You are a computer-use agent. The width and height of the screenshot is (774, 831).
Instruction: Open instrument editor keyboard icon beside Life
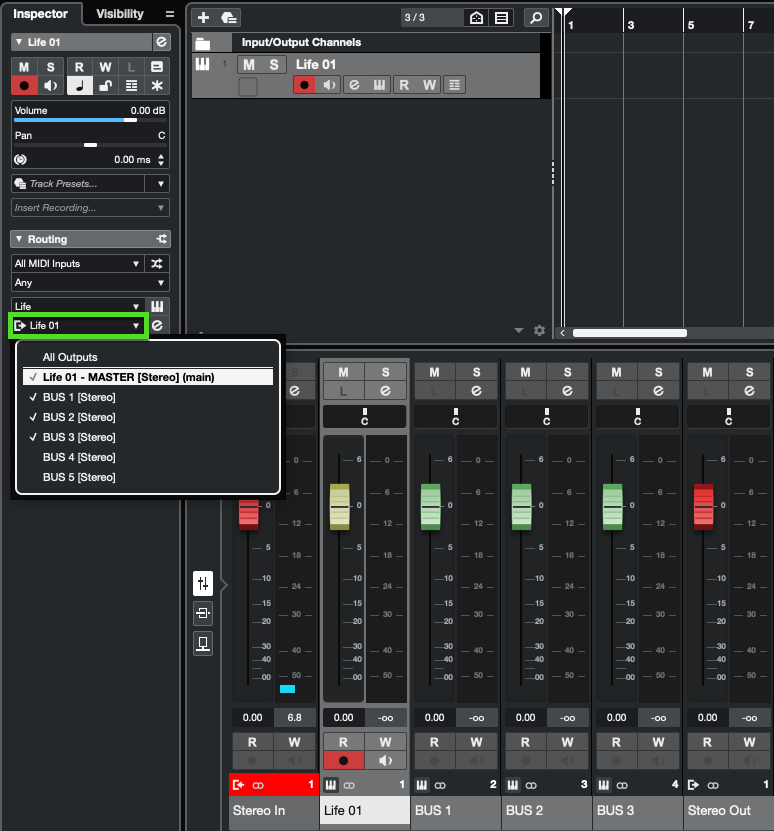pos(157,306)
